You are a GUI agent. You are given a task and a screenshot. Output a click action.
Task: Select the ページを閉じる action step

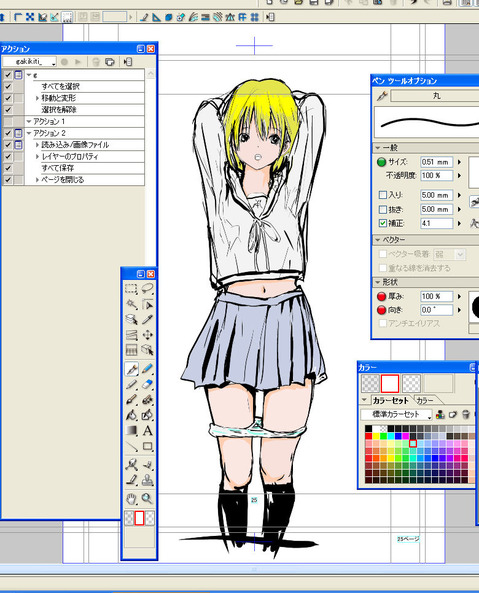tap(62, 180)
